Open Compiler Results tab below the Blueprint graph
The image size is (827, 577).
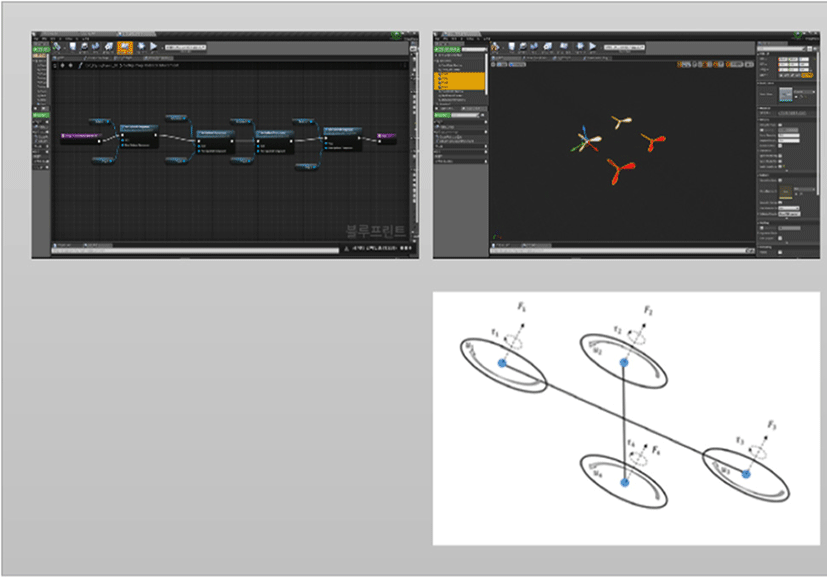[x=67, y=245]
